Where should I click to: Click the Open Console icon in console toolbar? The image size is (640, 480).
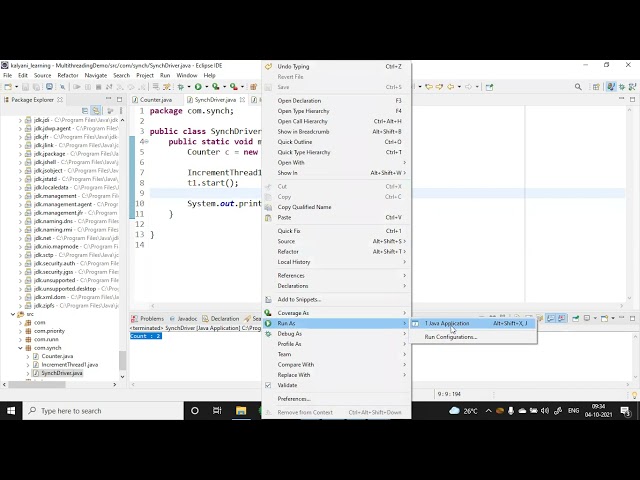(604, 318)
